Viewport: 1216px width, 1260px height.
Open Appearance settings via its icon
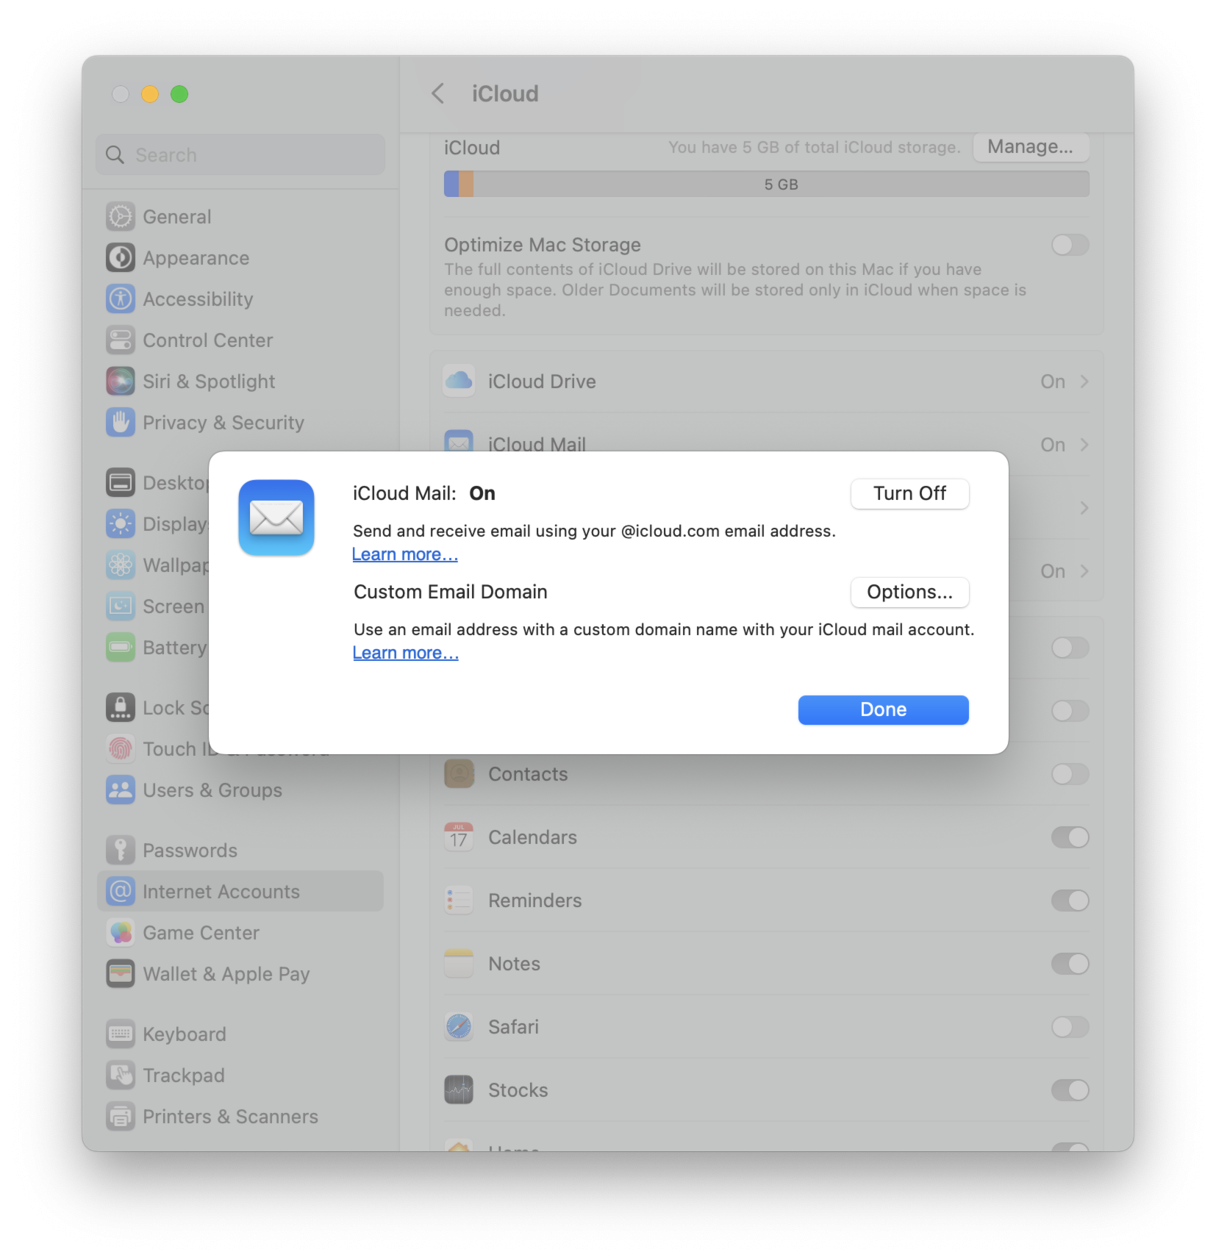click(120, 257)
